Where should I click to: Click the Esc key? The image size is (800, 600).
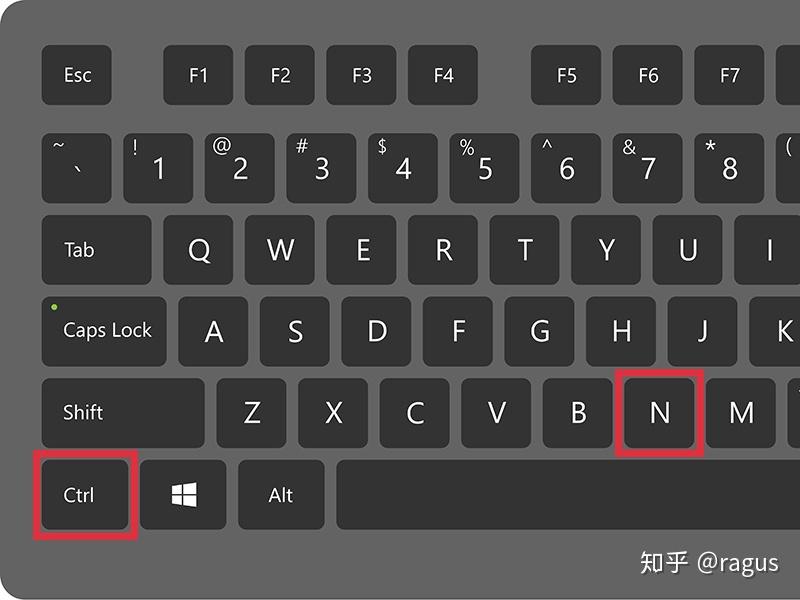[77, 75]
